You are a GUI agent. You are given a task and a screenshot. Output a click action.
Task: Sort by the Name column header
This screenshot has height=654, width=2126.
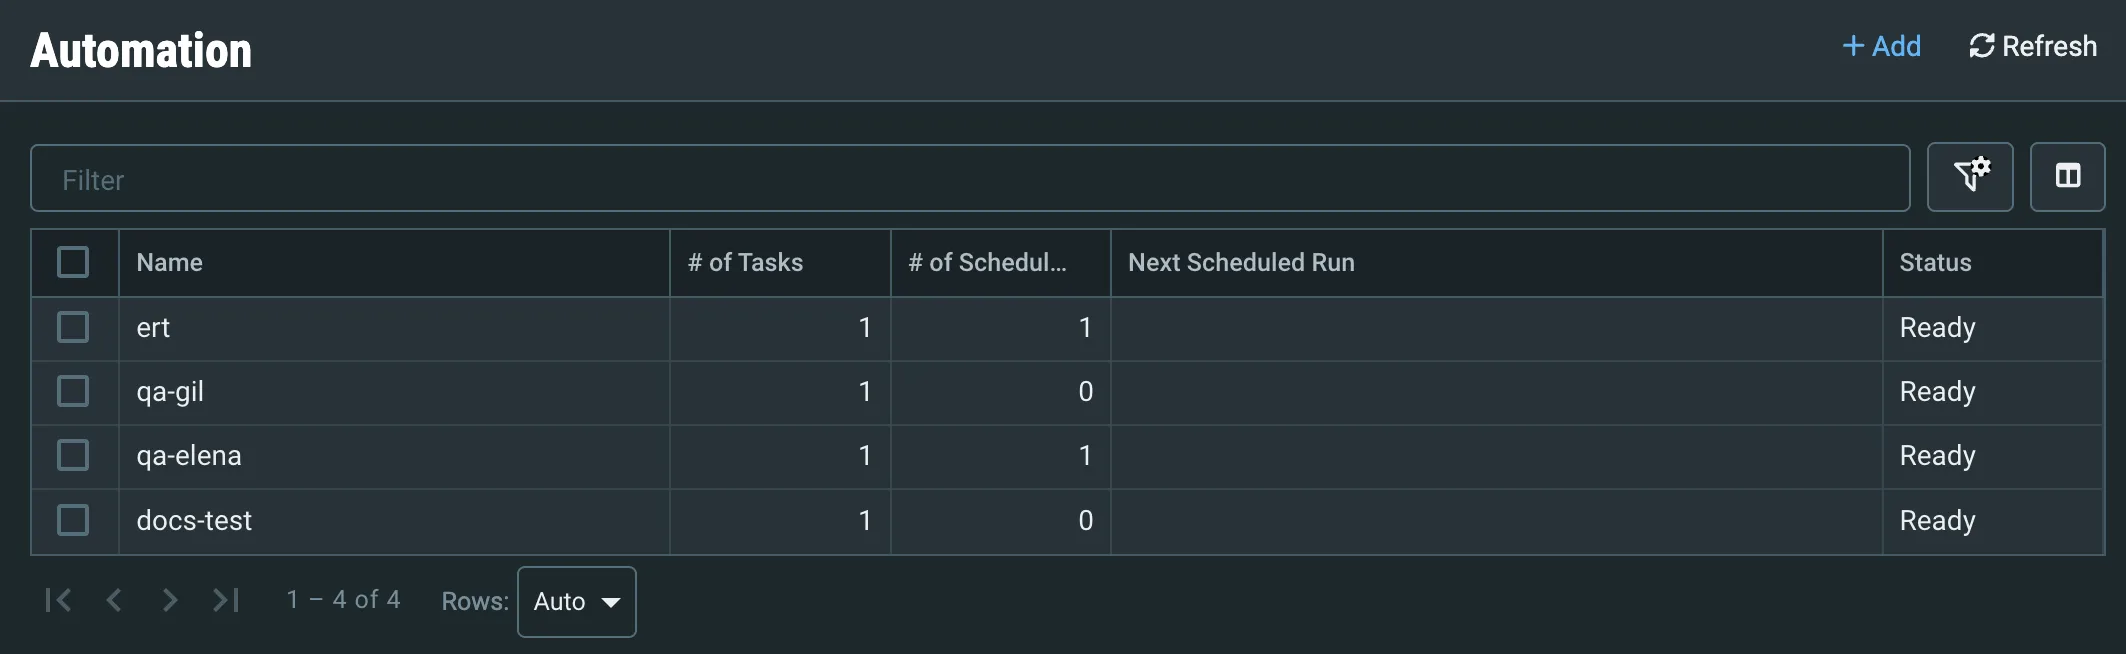[x=170, y=262]
